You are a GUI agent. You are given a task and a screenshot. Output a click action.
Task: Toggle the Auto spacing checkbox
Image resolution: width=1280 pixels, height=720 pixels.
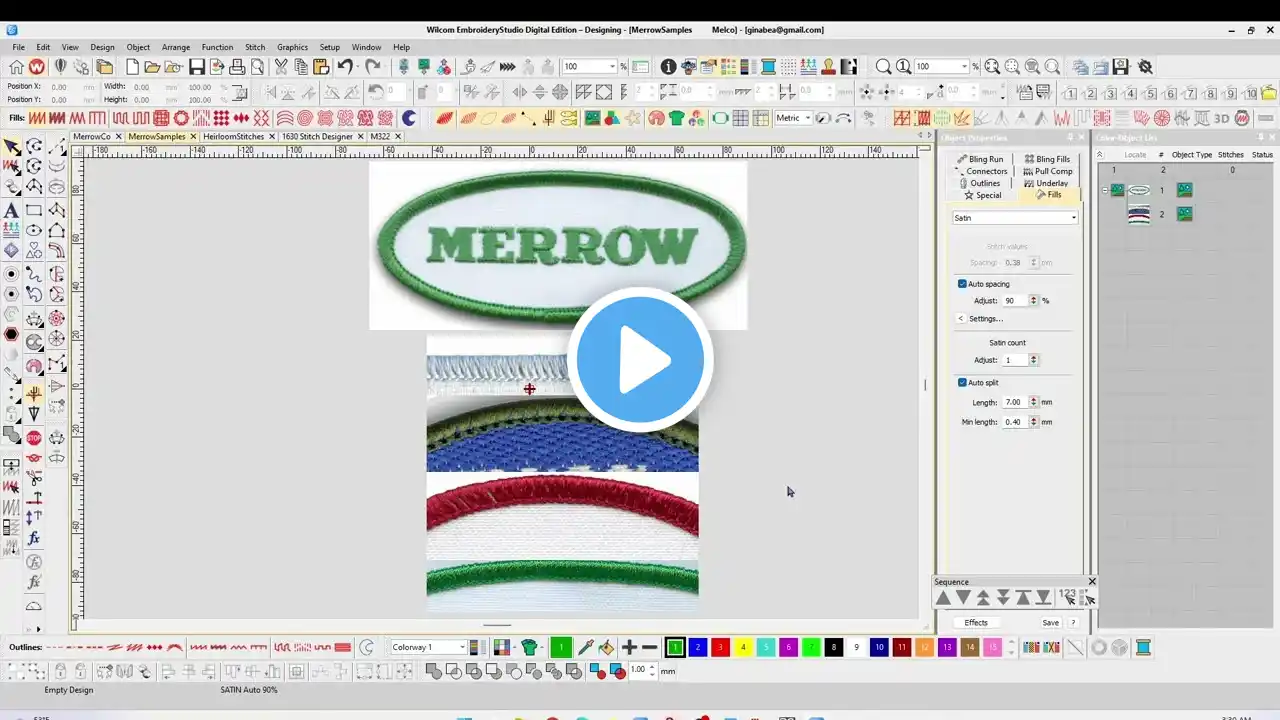(962, 284)
